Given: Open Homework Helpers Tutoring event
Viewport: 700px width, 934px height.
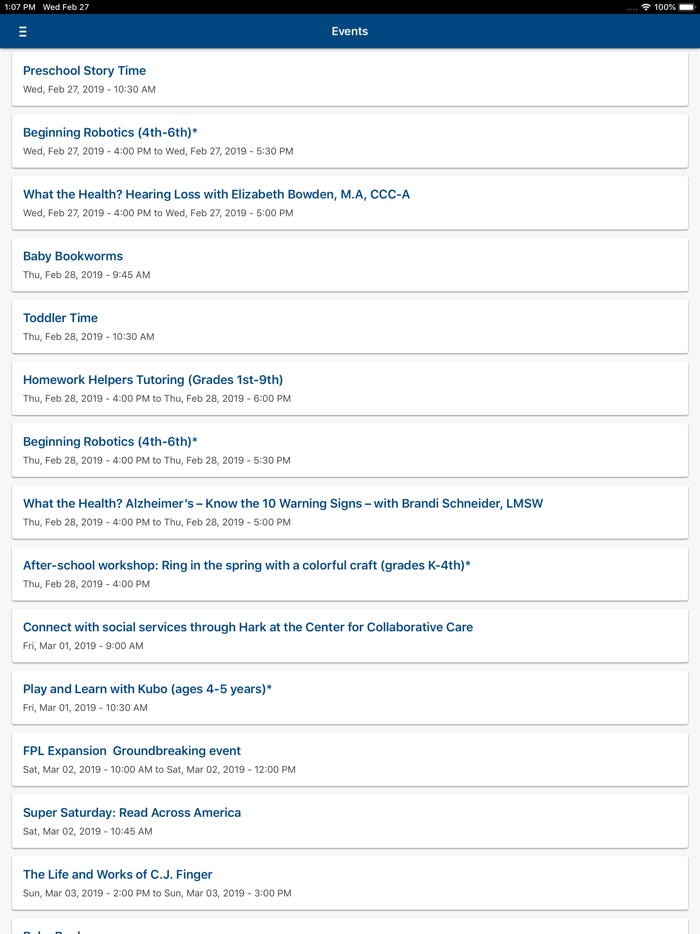Looking at the screenshot, I should (350, 388).
